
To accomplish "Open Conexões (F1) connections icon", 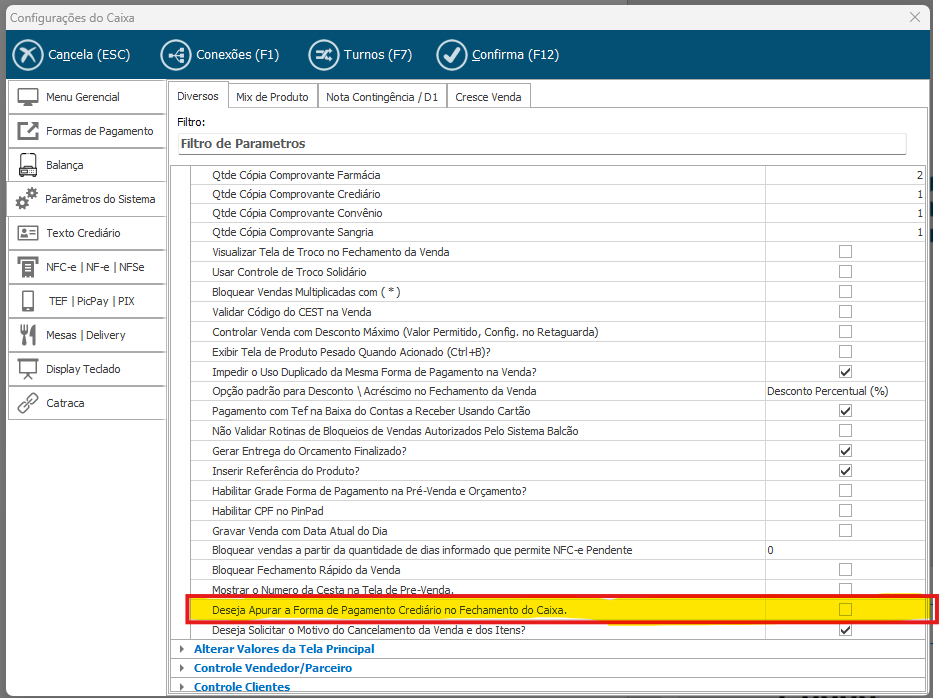I will point(176,54).
